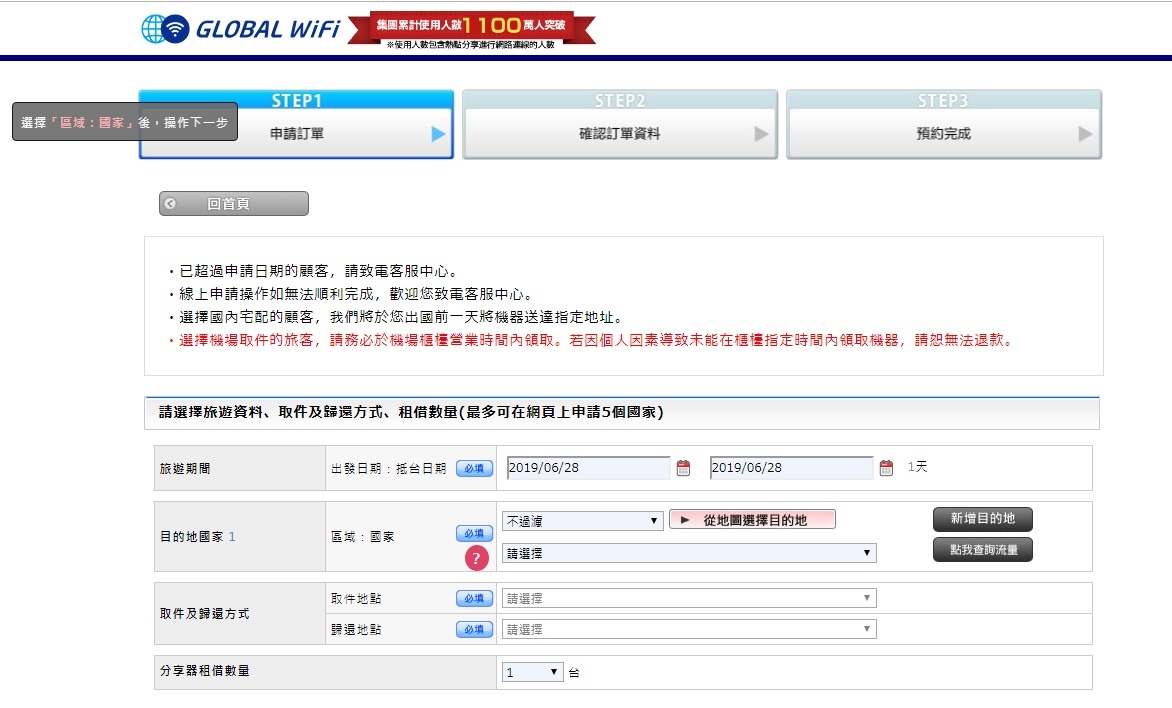Open the country 請選擇 dropdown
The width and height of the screenshot is (1172, 708).
point(689,553)
